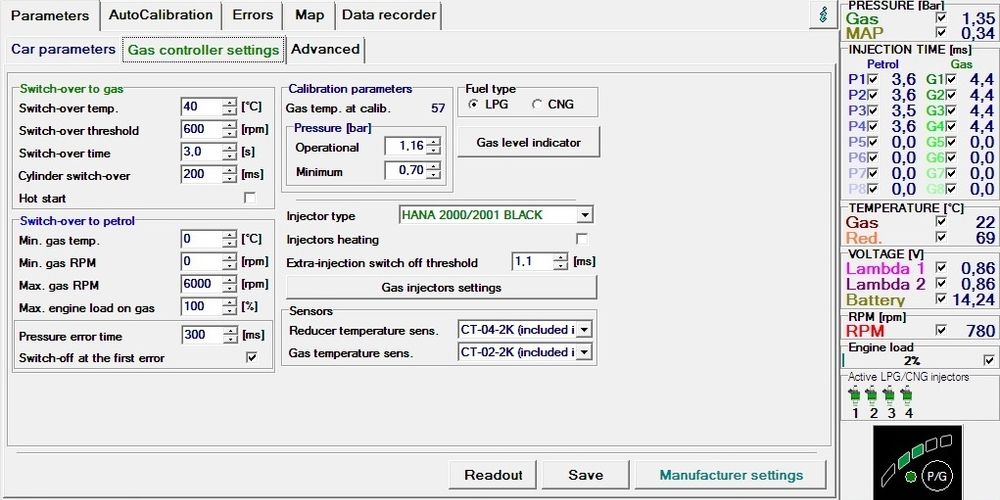Toggle the Hot start checkbox

(250, 198)
